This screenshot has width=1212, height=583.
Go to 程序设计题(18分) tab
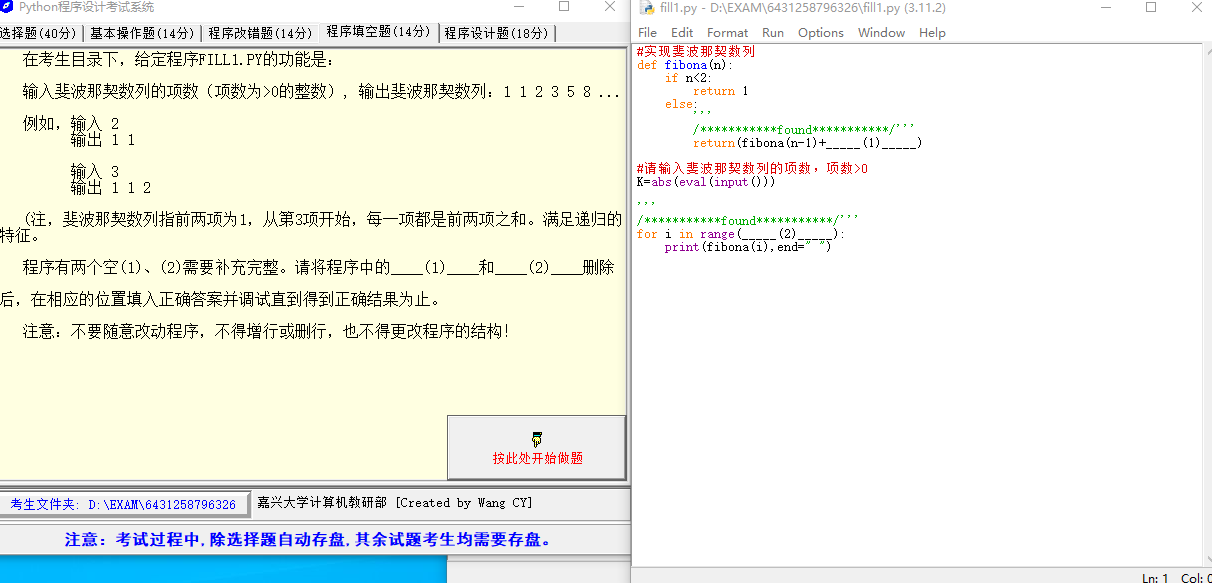pyautogui.click(x=497, y=33)
